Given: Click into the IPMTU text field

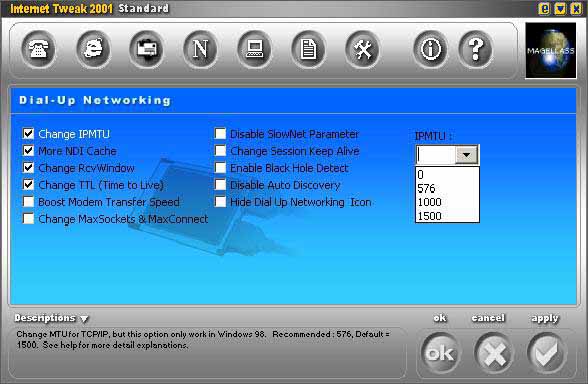Looking at the screenshot, I should click(436, 154).
